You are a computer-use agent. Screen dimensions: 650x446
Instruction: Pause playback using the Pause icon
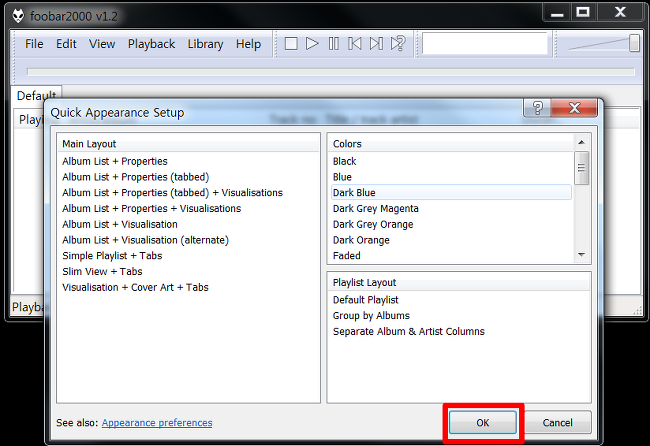(334, 44)
